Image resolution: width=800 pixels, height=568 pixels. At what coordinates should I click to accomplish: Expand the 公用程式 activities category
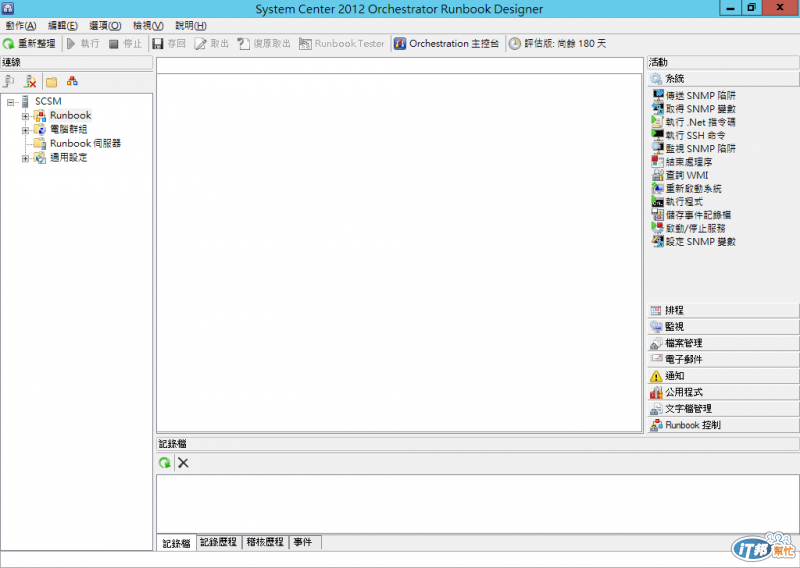pyautogui.click(x=723, y=392)
